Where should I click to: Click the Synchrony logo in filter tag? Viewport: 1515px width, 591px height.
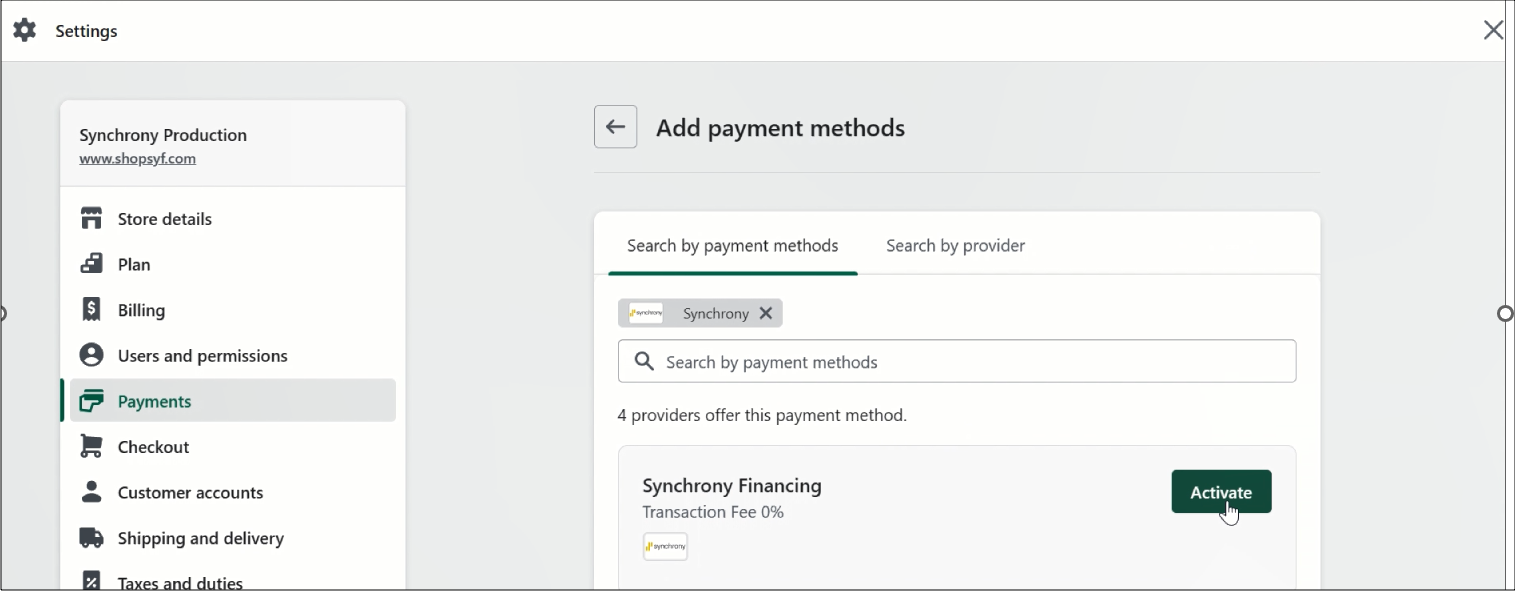646,313
